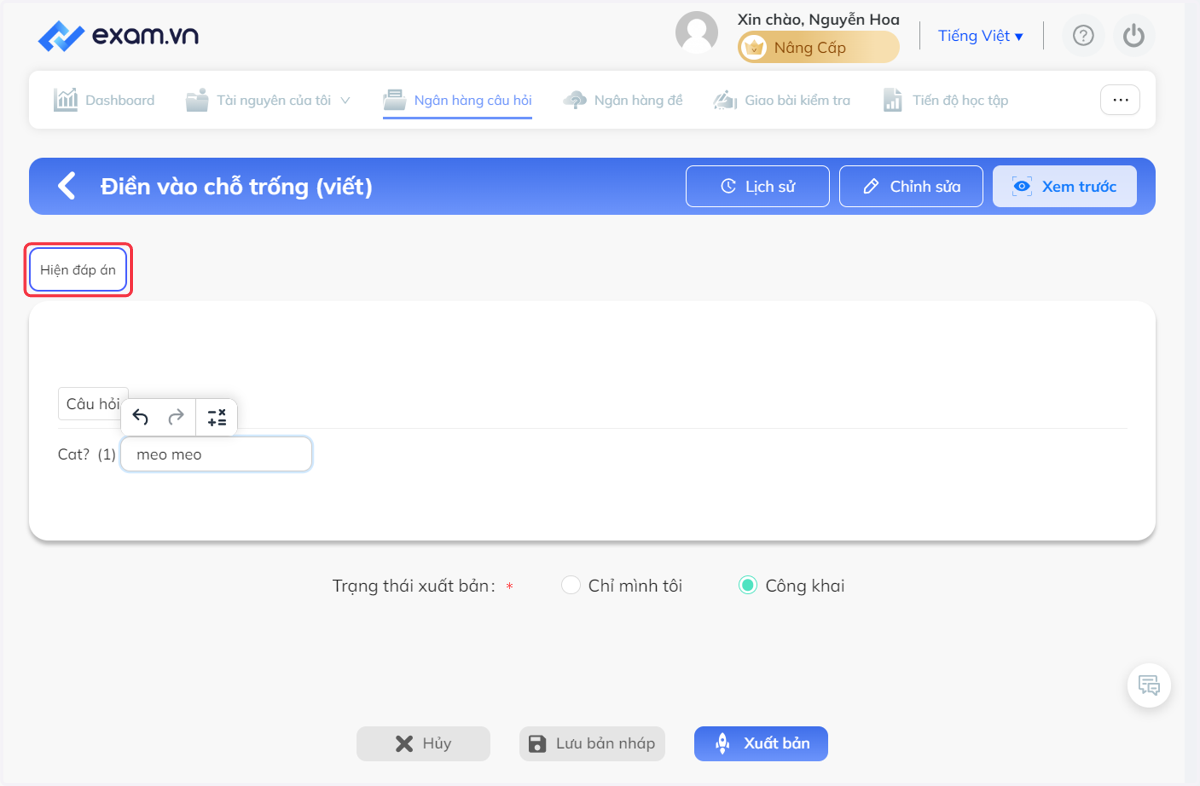Click the Điền vào chỗ trống title
1200x786 pixels.
tap(236, 186)
